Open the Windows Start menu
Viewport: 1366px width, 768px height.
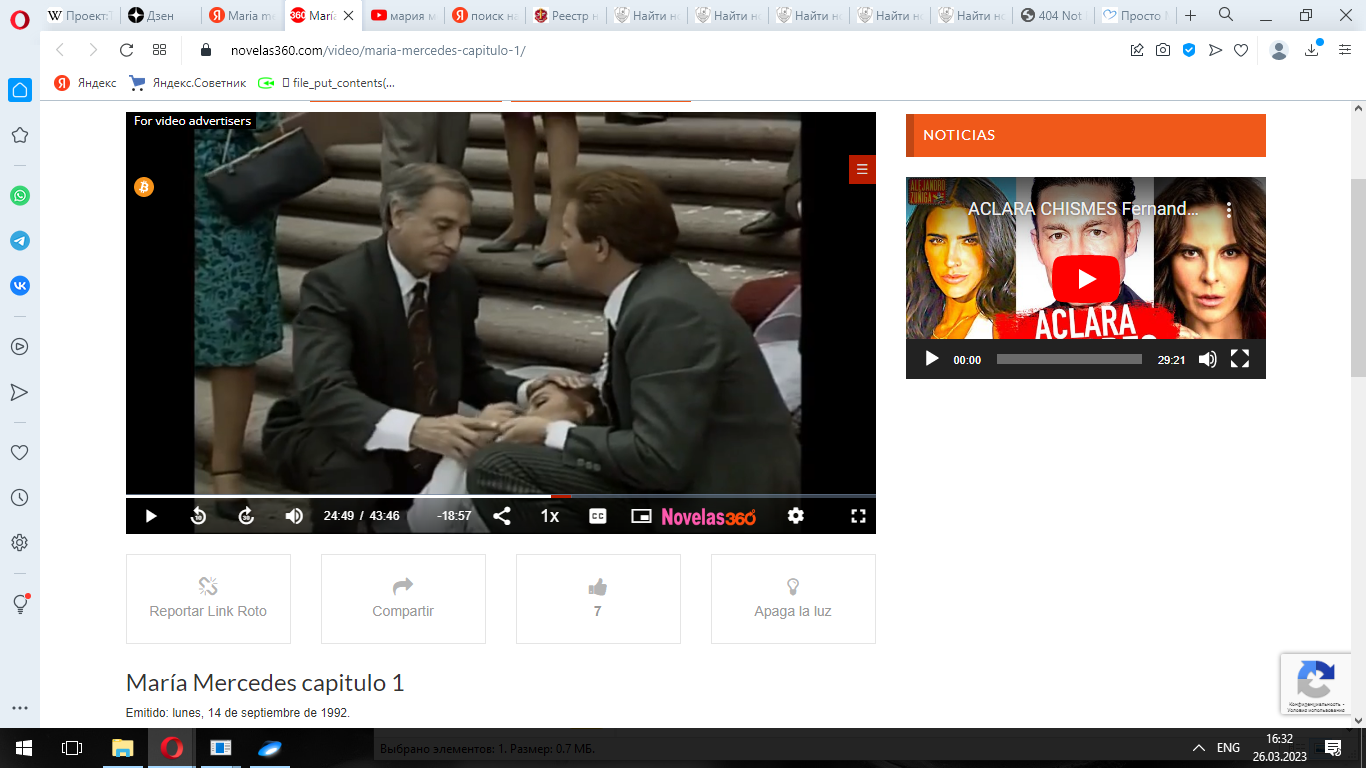click(x=23, y=747)
